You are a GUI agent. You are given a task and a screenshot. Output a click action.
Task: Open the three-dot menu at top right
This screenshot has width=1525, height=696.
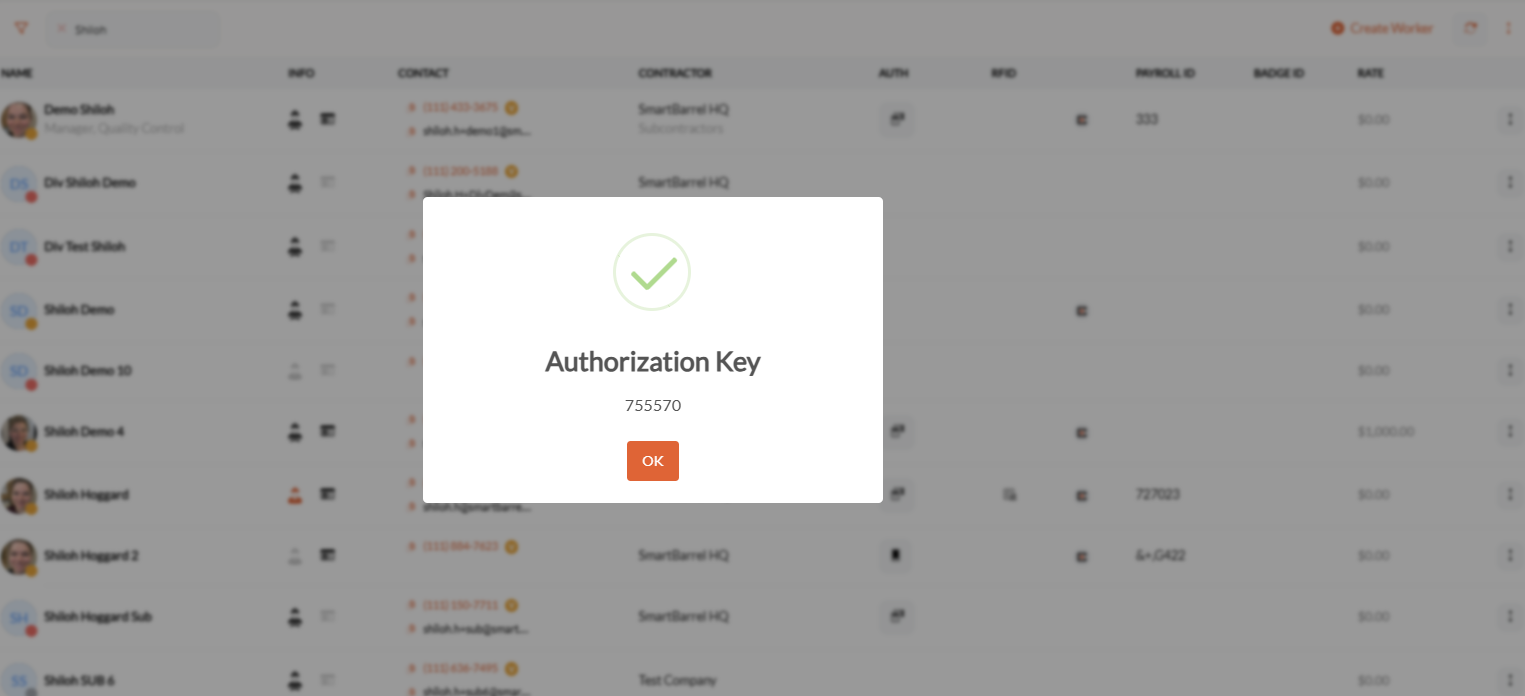point(1509,28)
